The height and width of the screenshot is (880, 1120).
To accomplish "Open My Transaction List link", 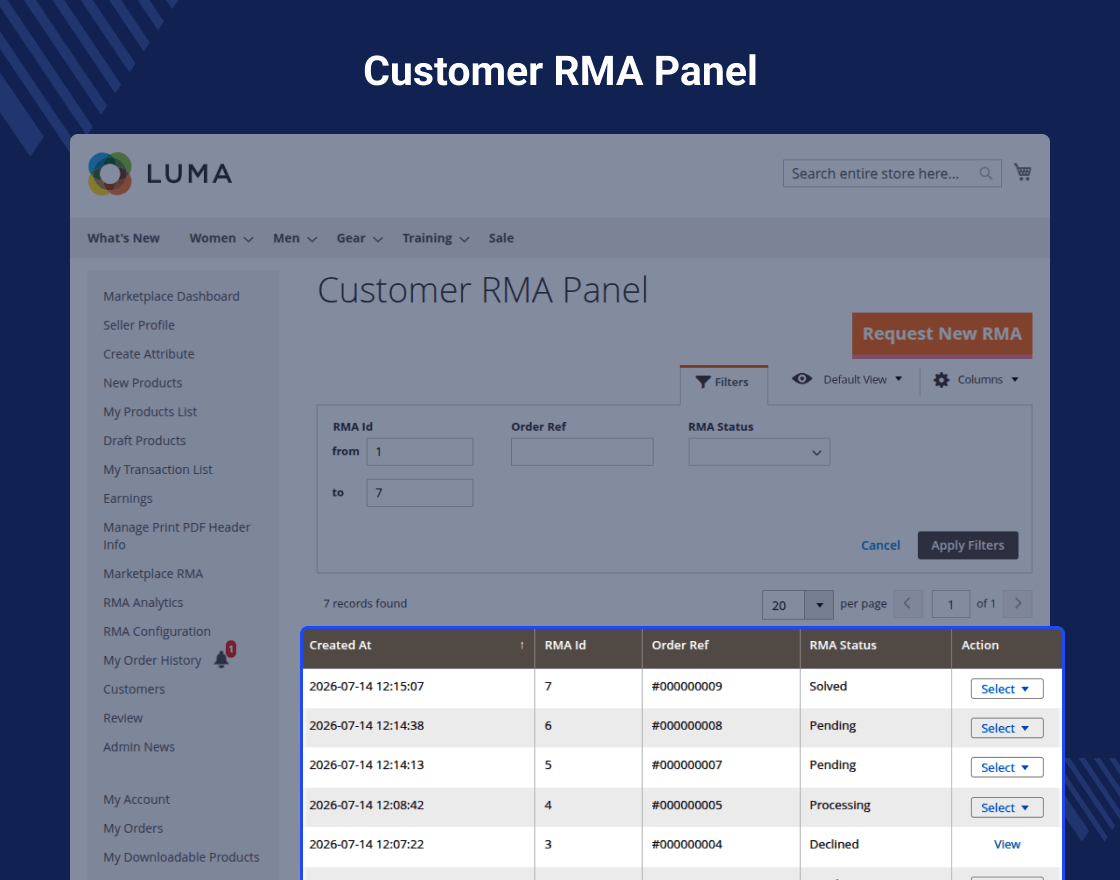I will 158,469.
